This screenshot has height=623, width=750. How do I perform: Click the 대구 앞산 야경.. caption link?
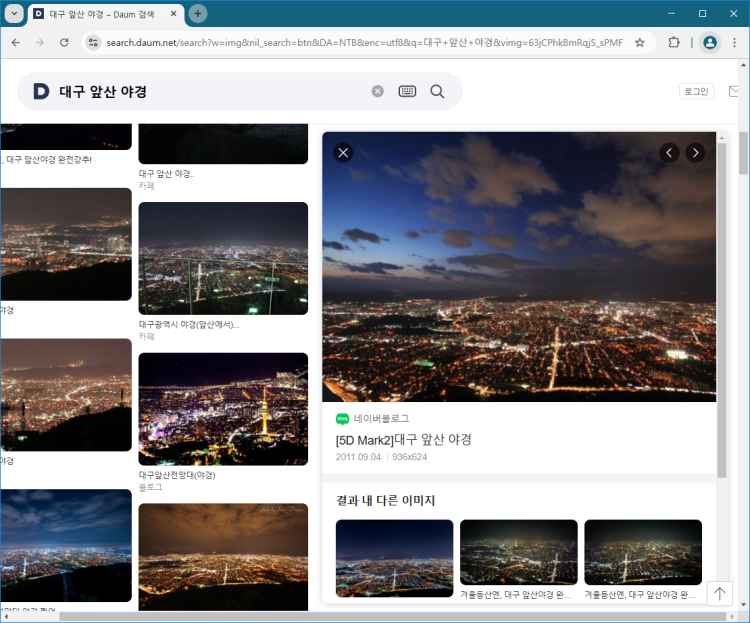[x=166, y=174]
